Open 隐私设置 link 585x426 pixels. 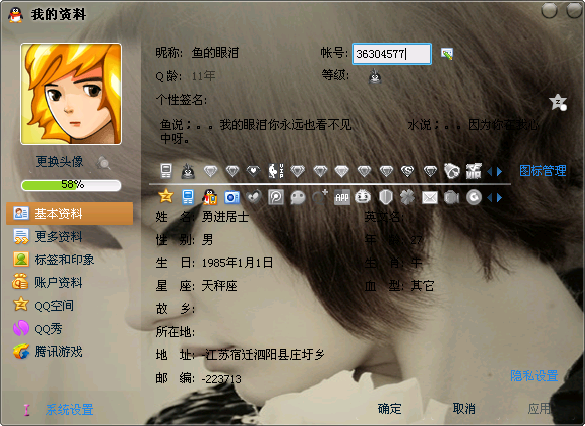[x=534, y=375]
